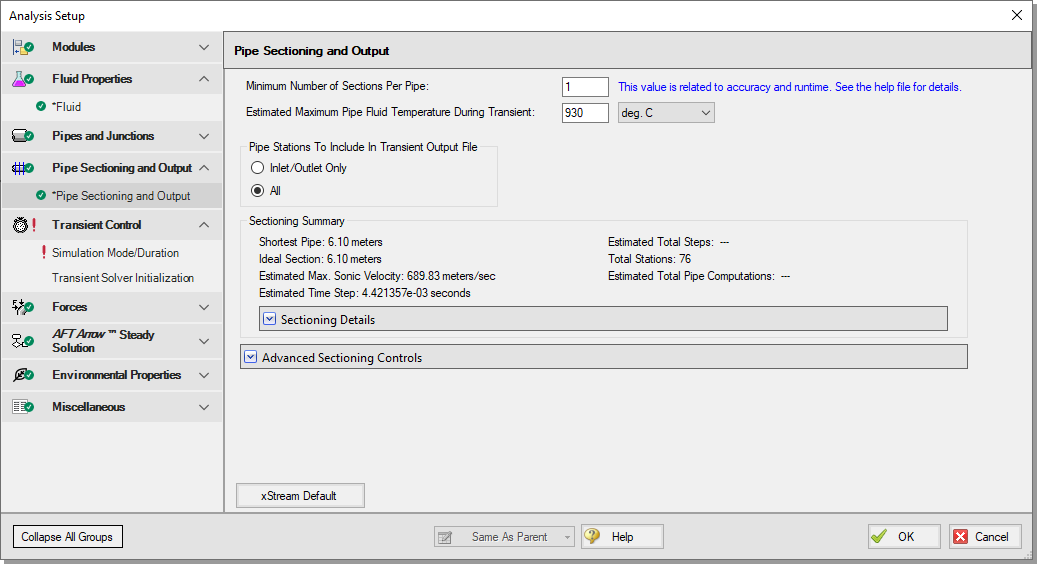Click the Forces group icon
Screen dimensions: 1037x564
tap(22, 307)
